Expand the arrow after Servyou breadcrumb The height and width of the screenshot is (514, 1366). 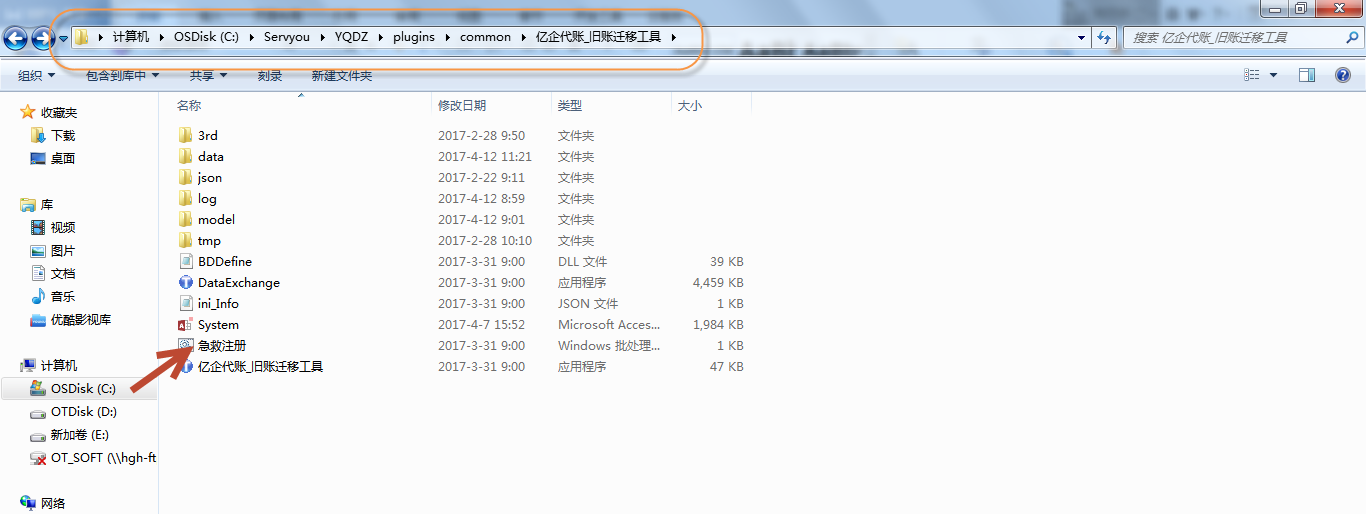click(323, 37)
